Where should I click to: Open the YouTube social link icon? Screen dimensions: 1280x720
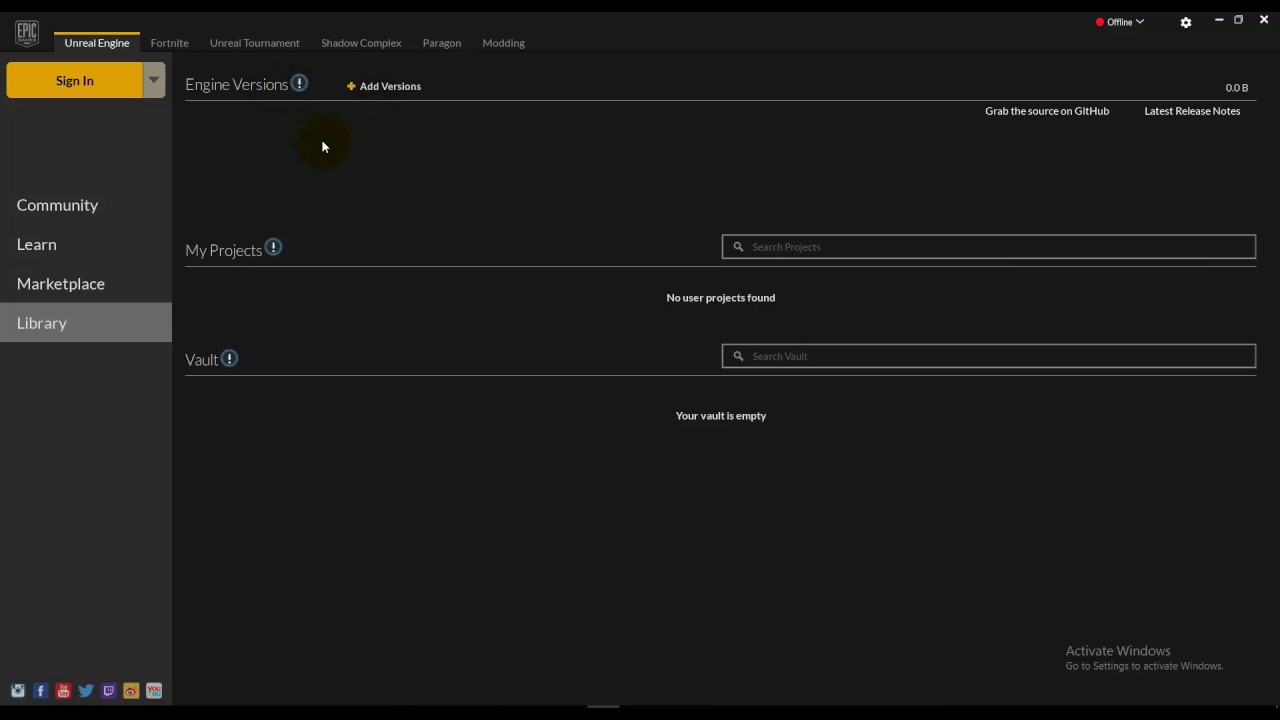coord(63,691)
